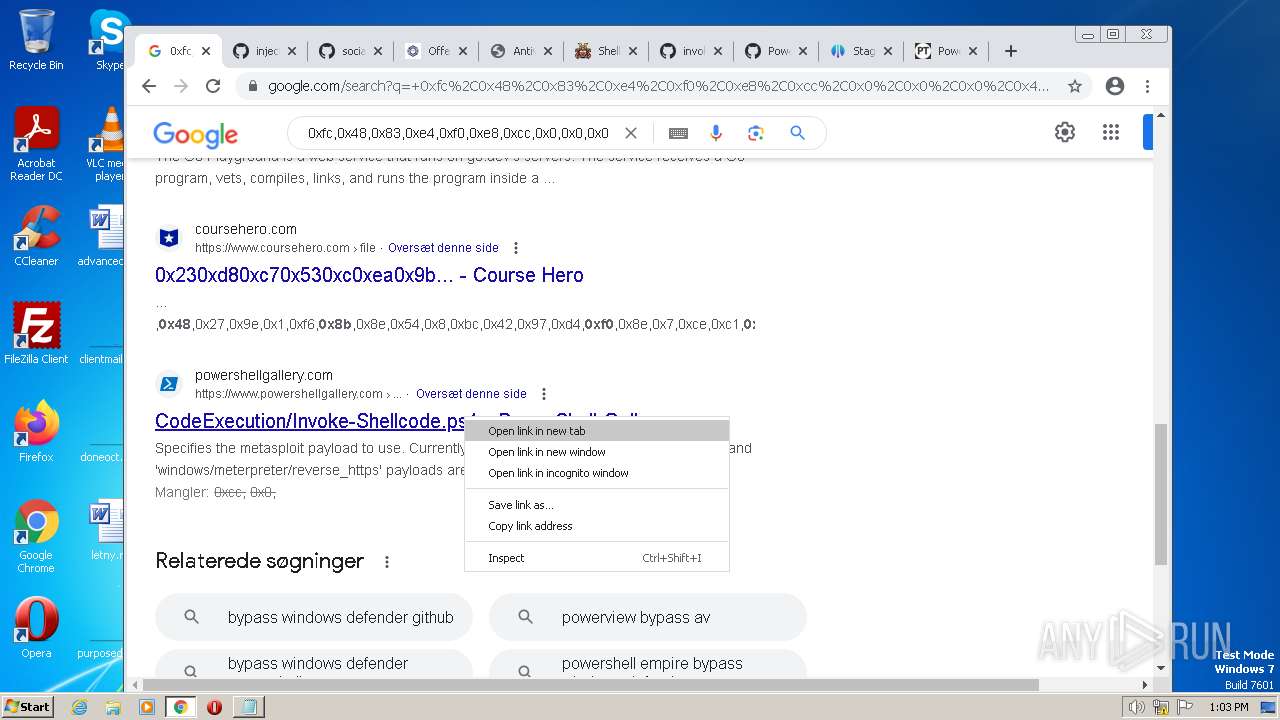Open CodeExecution/Invoke-Shellcode result link
This screenshot has width=1280, height=720.
tap(310, 421)
